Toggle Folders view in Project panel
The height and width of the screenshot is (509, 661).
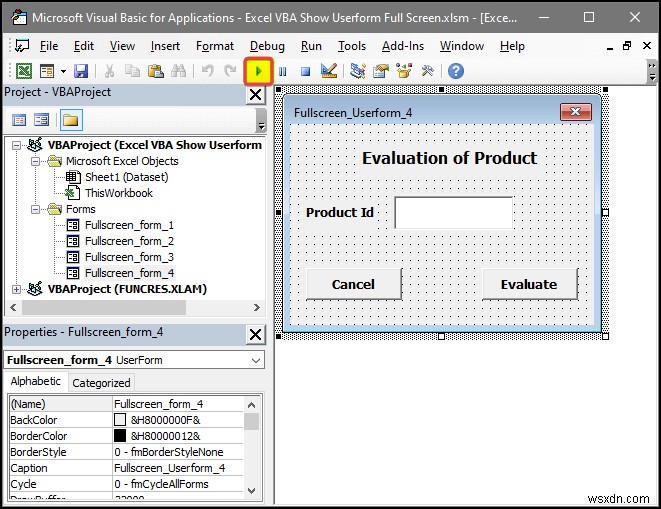coord(70,121)
